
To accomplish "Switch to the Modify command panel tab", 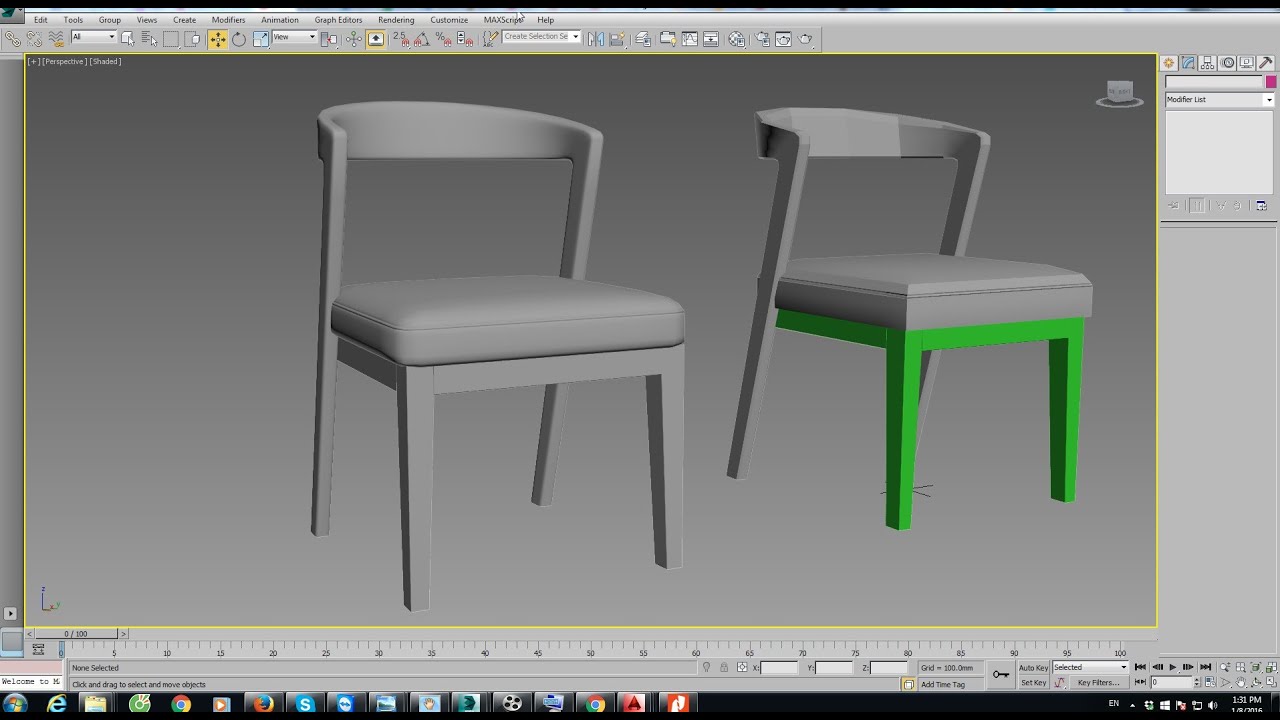I will 1188,63.
